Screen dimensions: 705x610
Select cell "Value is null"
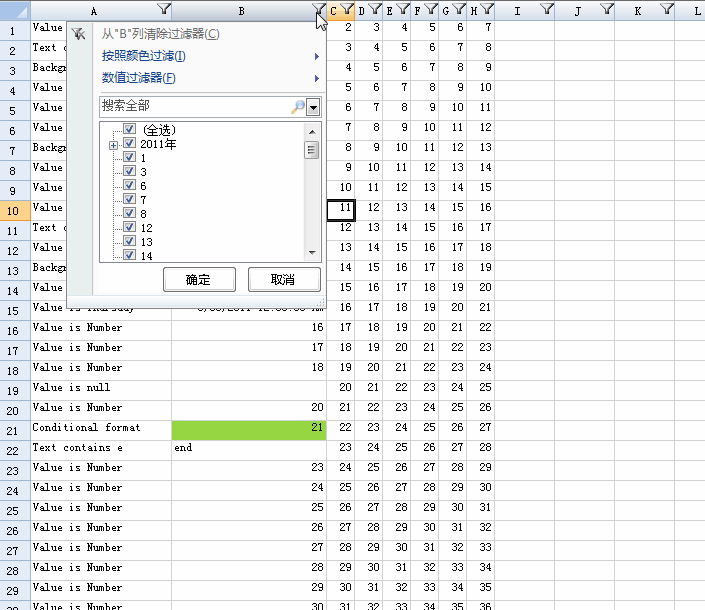click(x=101, y=390)
